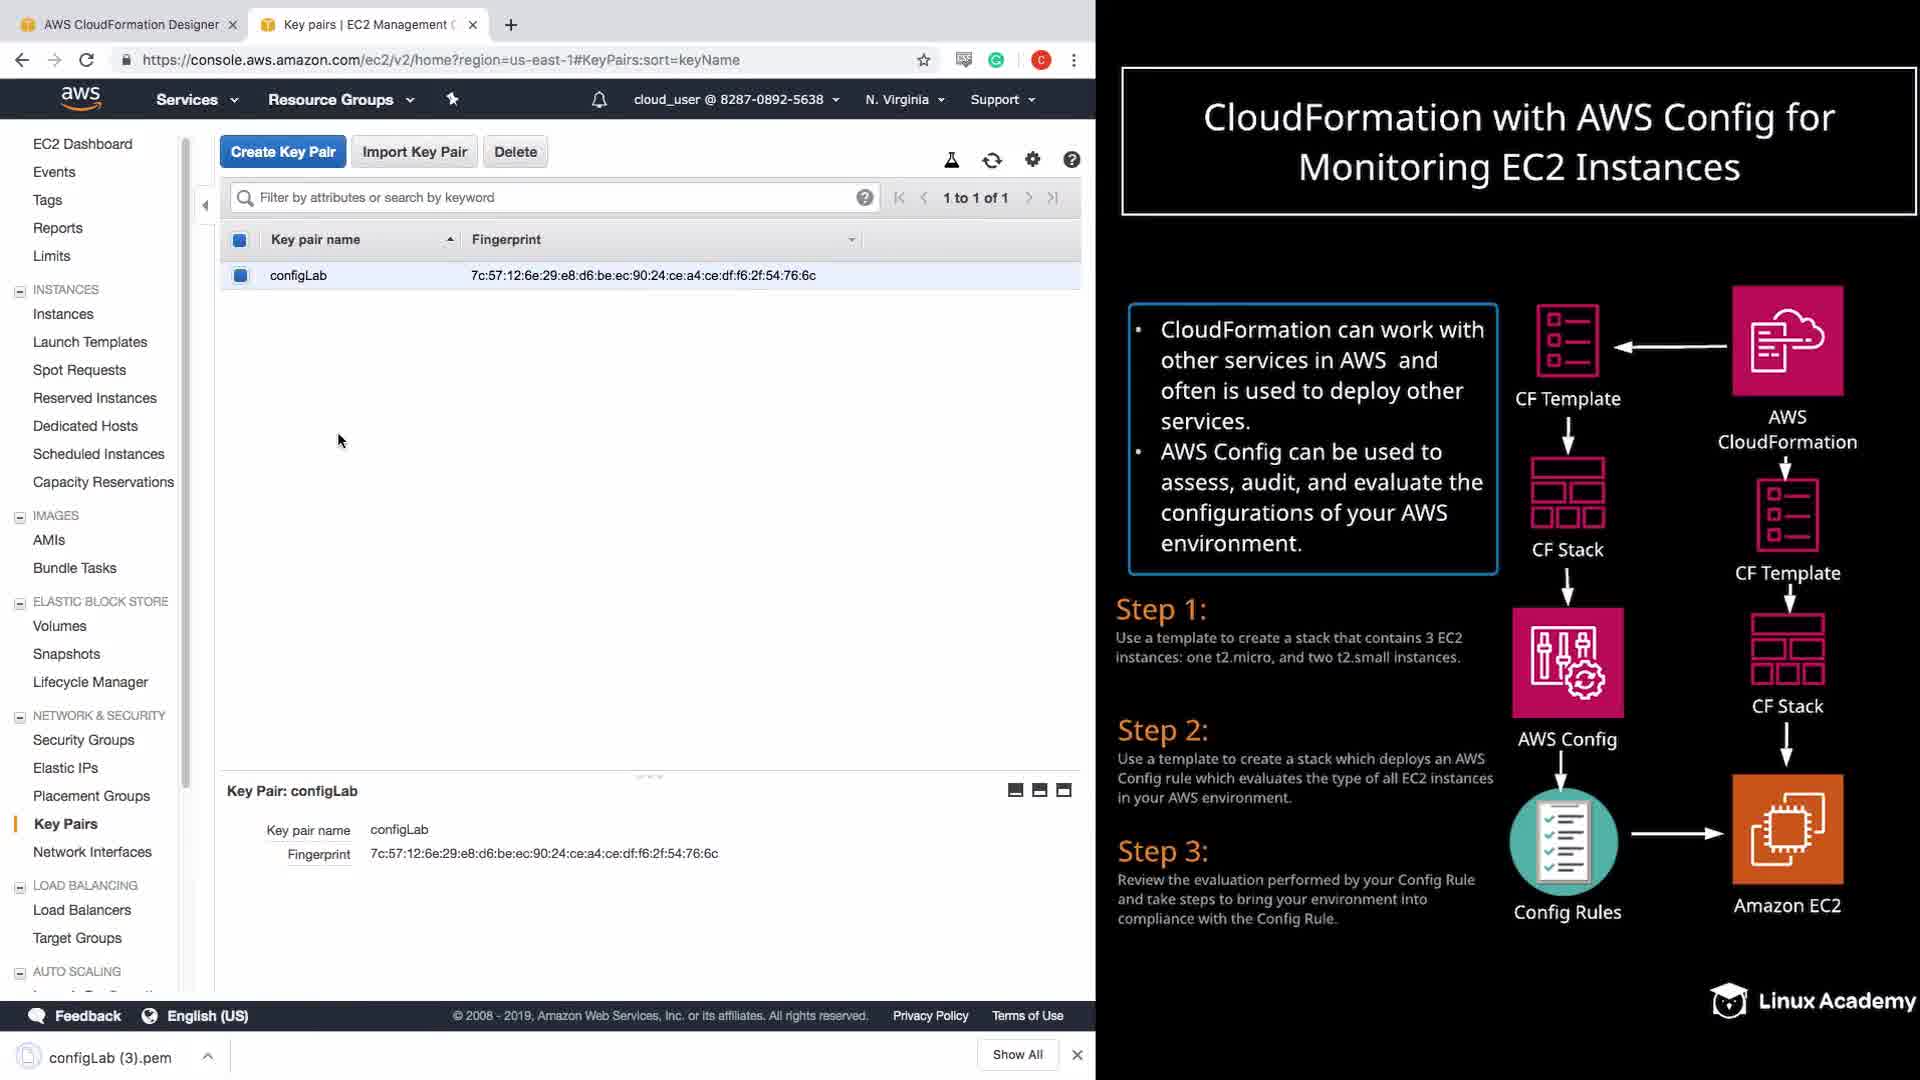Toggle the select-all key pairs checkbox
The height and width of the screenshot is (1080, 1920).
[x=239, y=240]
